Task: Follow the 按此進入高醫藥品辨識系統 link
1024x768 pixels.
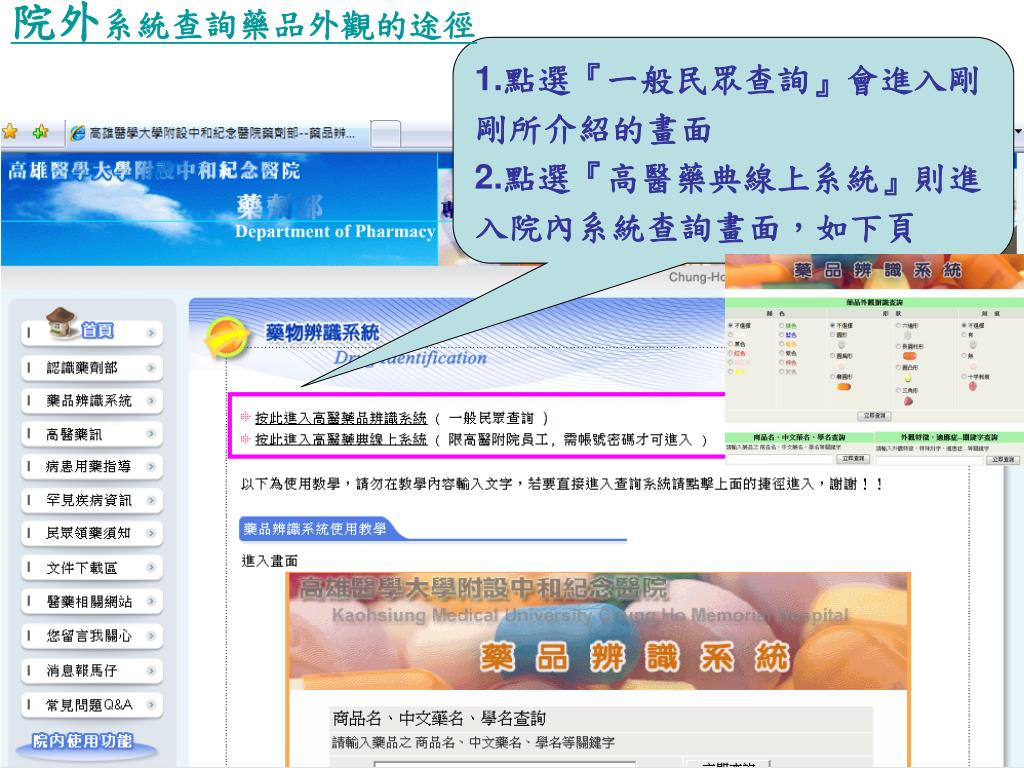Action: (x=340, y=417)
